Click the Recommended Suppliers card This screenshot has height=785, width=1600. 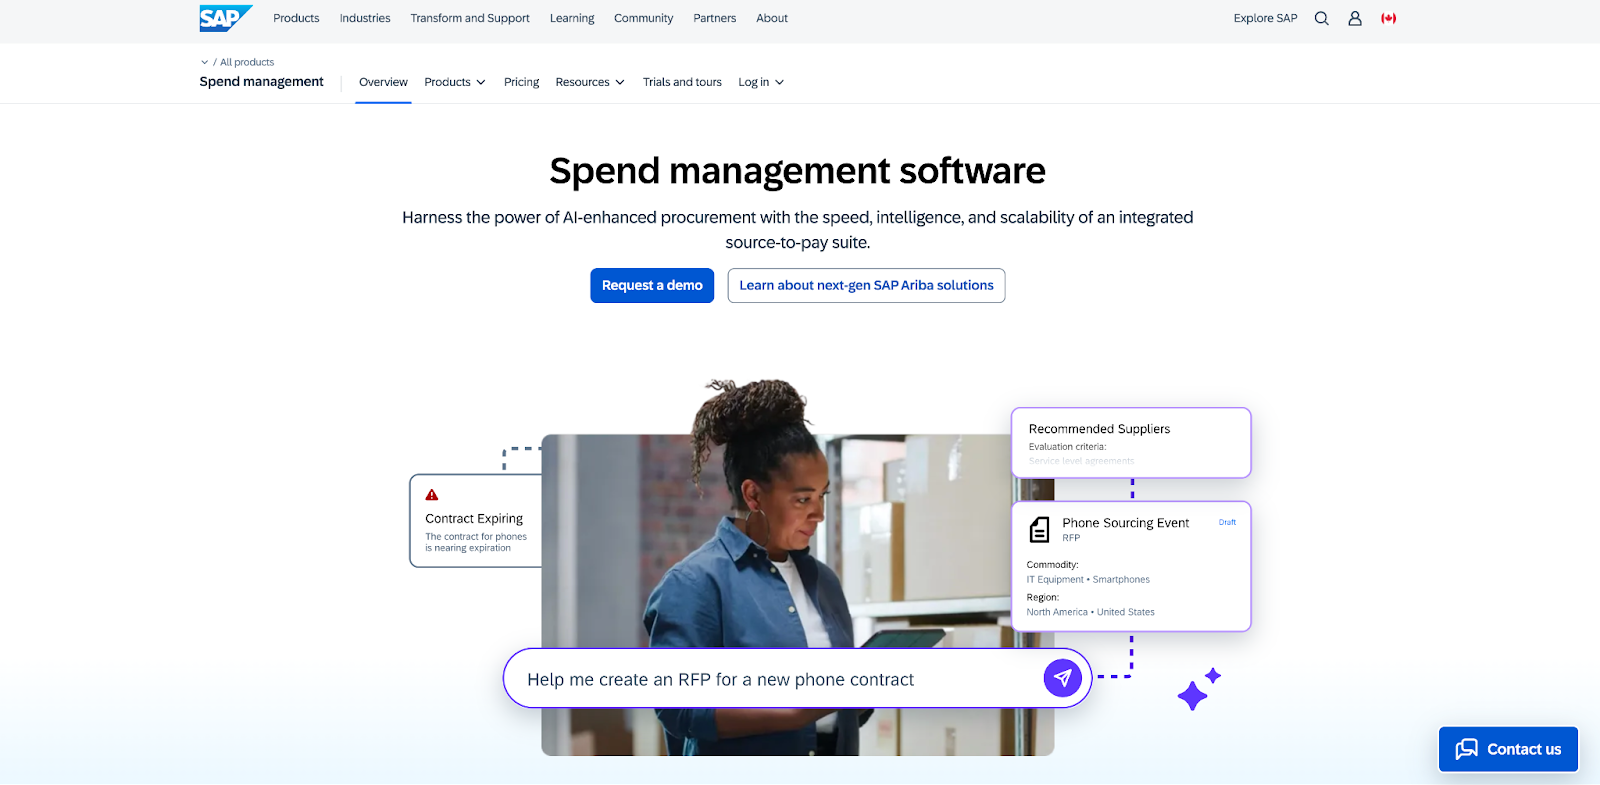point(1131,443)
